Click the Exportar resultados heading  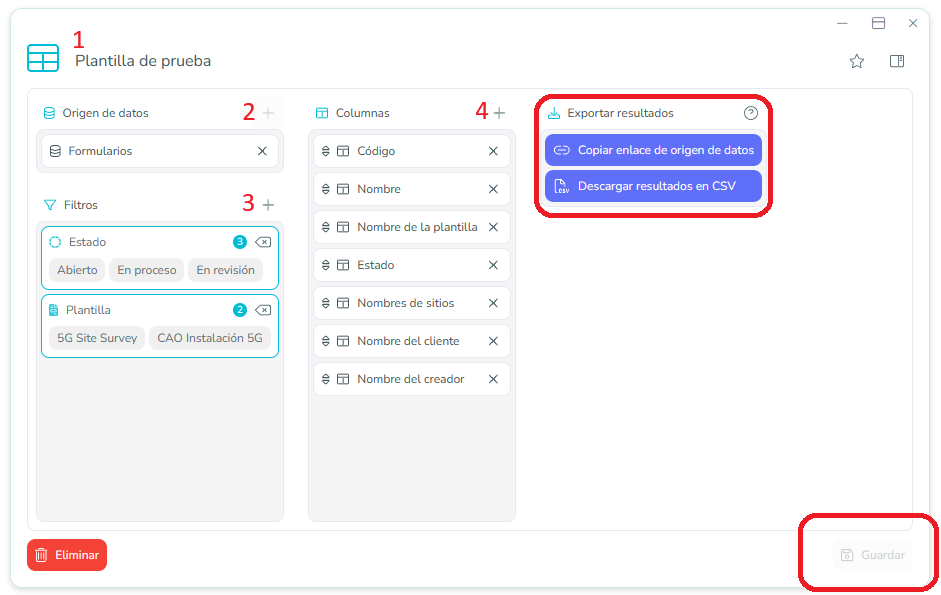tap(621, 113)
